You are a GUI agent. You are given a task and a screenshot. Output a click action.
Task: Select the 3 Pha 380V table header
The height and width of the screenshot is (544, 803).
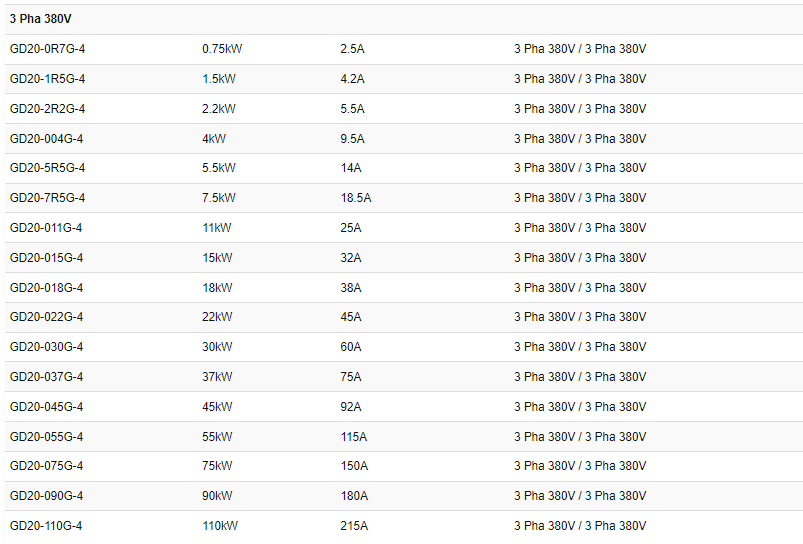point(40,19)
